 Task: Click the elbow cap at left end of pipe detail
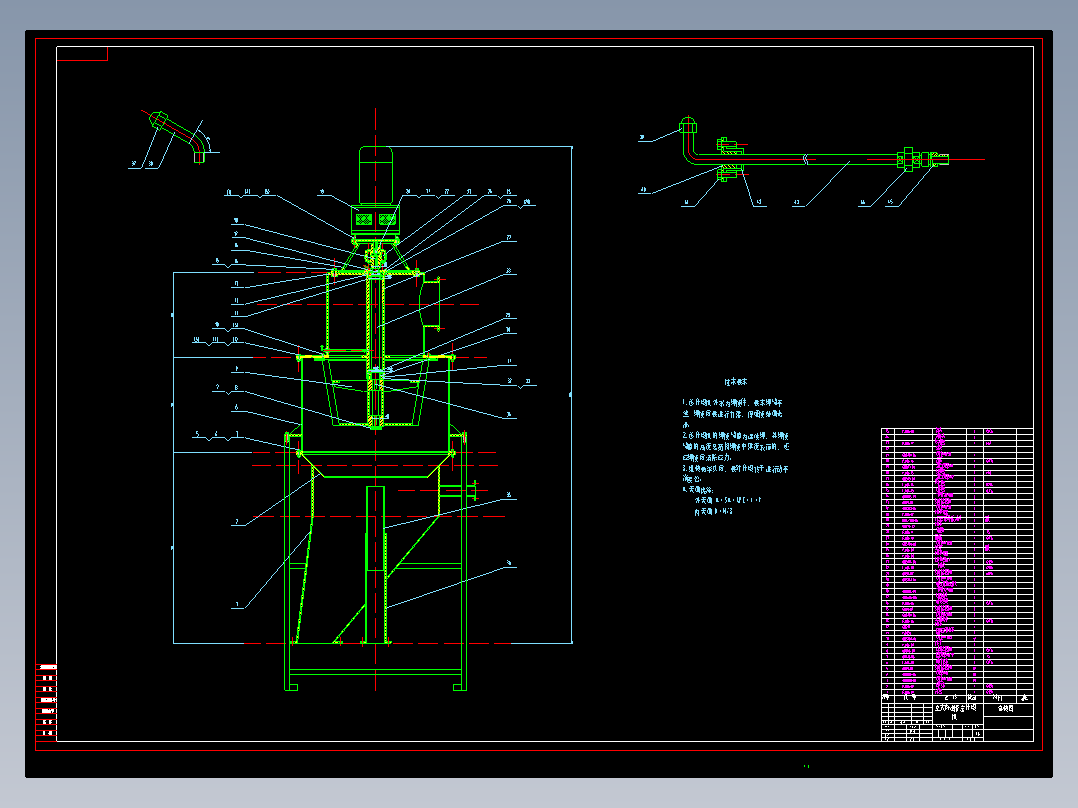point(688,125)
